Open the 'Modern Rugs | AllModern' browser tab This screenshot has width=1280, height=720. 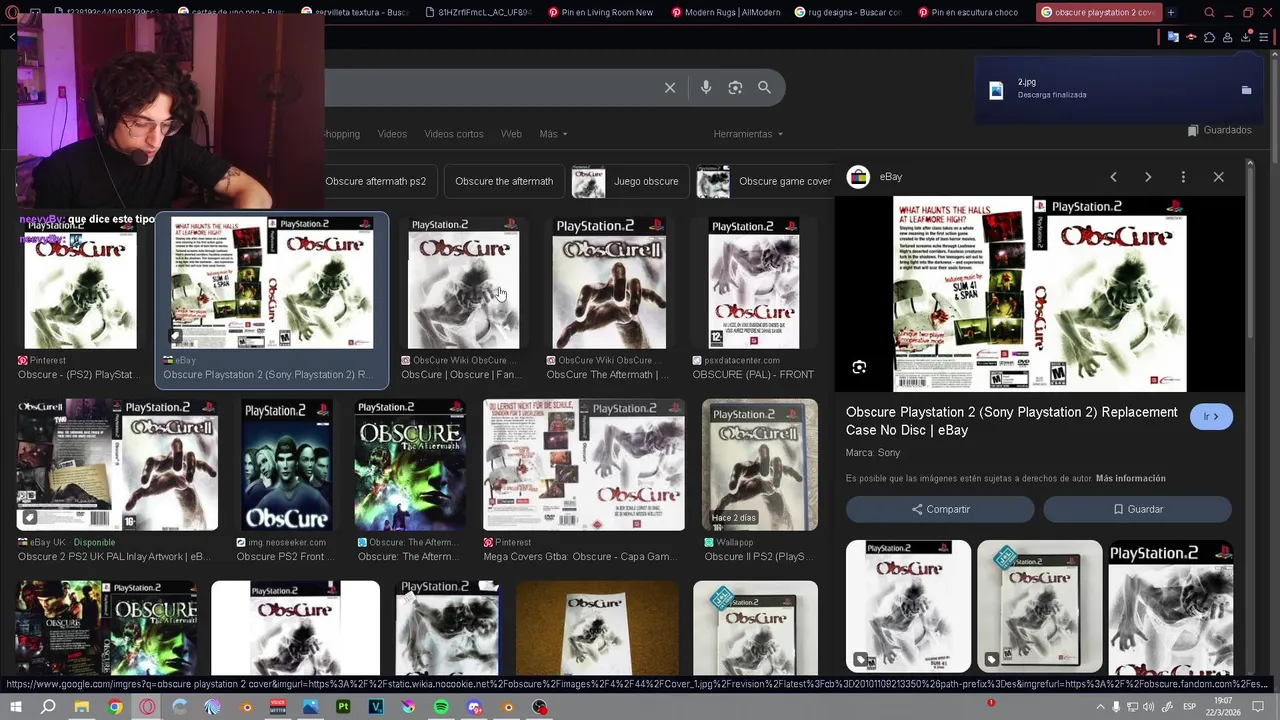click(726, 12)
